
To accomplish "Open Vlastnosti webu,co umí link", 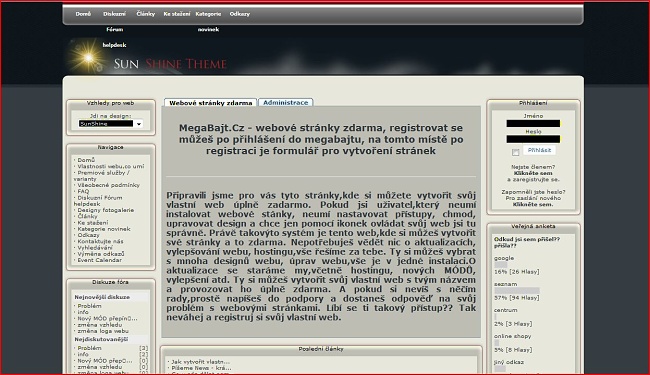I will click(111, 166).
